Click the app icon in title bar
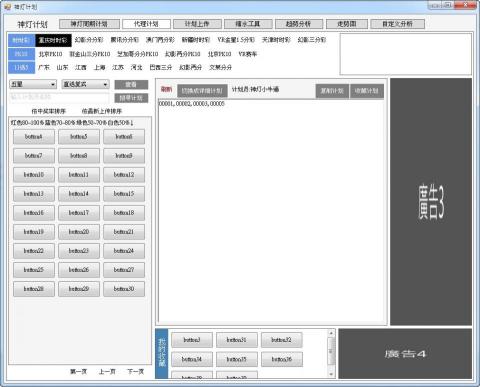 [x=7, y=7]
